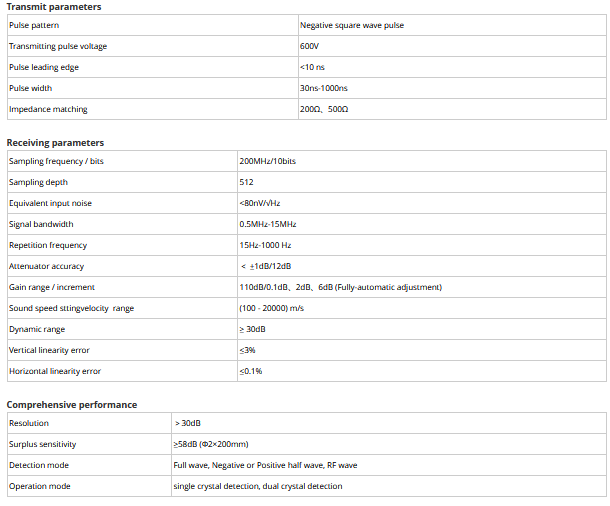Click the Repetition frequency label
Screen dimensions: 610x506
click(48, 245)
